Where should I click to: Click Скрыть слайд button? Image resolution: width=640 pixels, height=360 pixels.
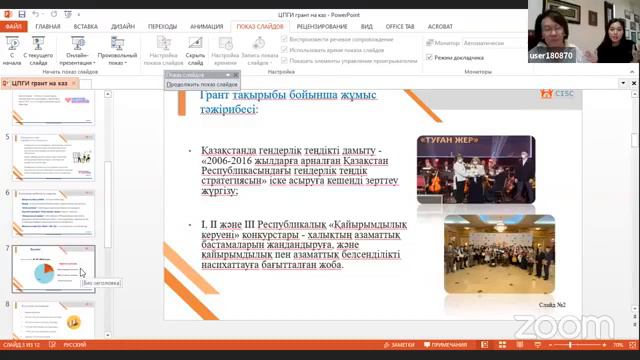coord(195,51)
